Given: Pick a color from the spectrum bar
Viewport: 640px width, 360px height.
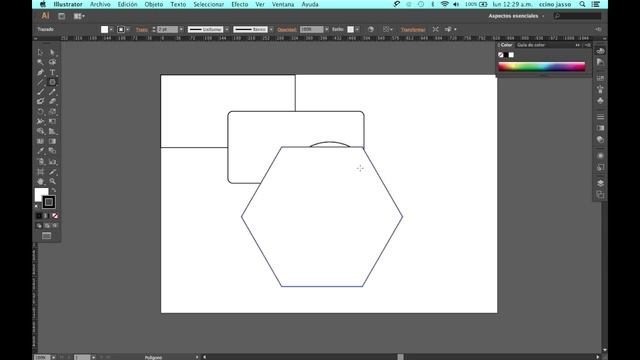Looking at the screenshot, I should pos(542,67).
